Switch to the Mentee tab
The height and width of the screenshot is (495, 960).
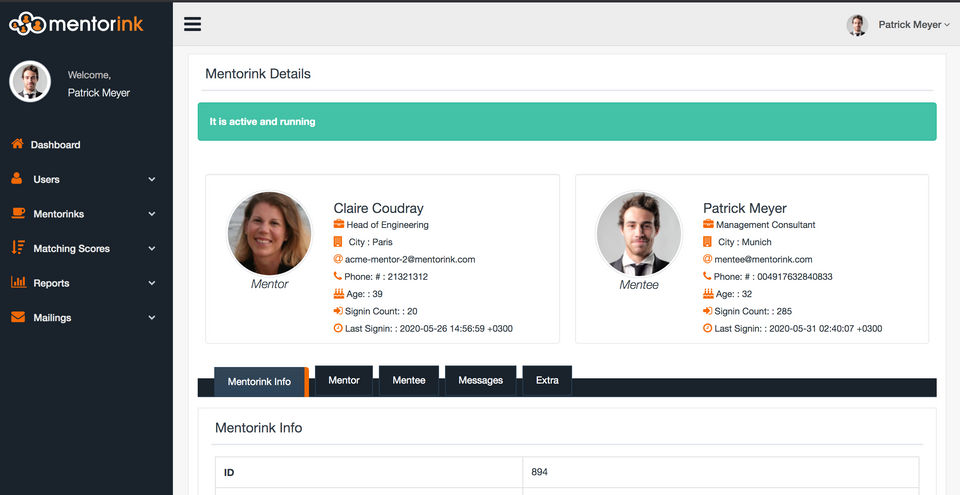coord(409,380)
